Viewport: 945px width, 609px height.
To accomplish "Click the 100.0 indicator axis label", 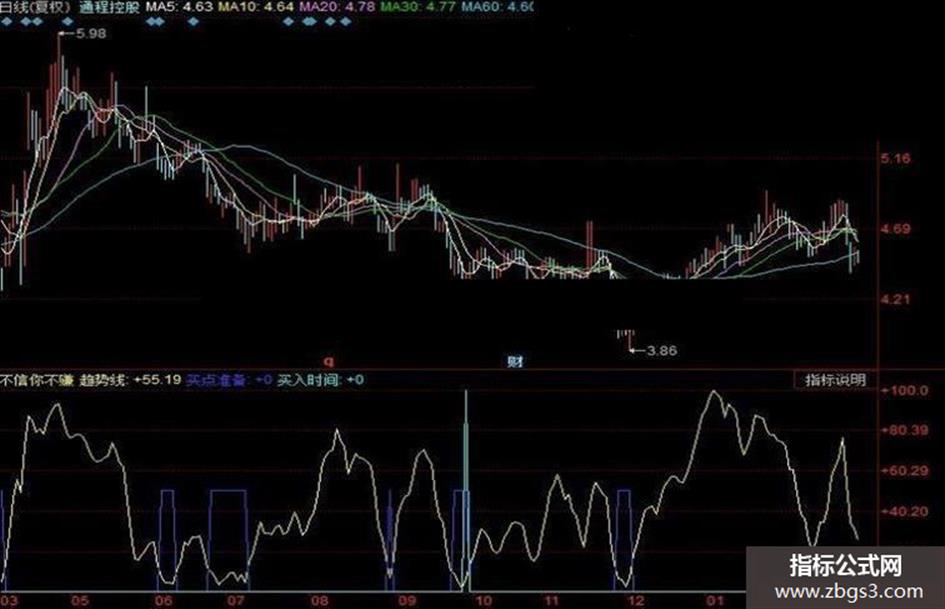I will 905,391.
